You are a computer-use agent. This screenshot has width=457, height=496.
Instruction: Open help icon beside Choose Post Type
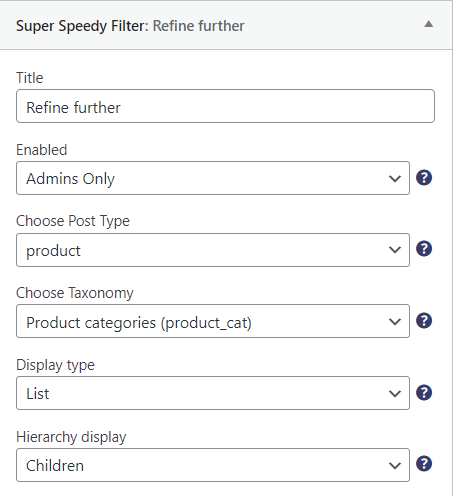424,249
